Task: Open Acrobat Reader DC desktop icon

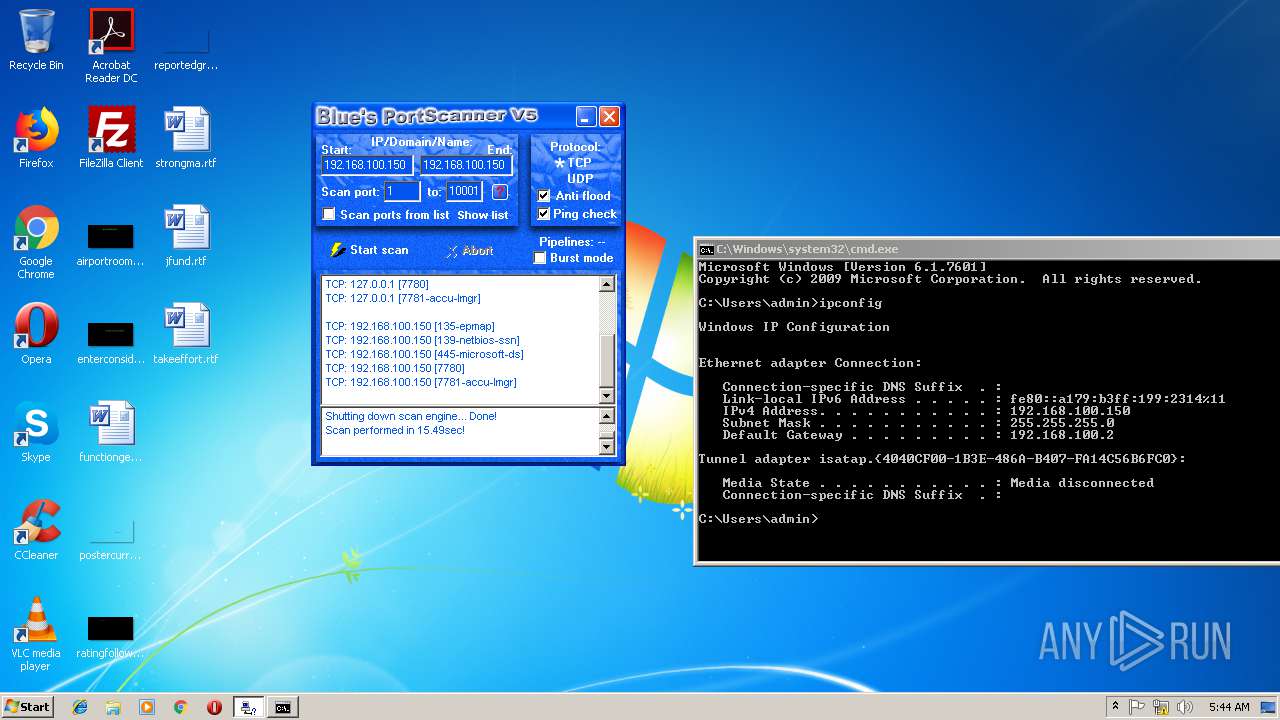Action: click(x=111, y=46)
